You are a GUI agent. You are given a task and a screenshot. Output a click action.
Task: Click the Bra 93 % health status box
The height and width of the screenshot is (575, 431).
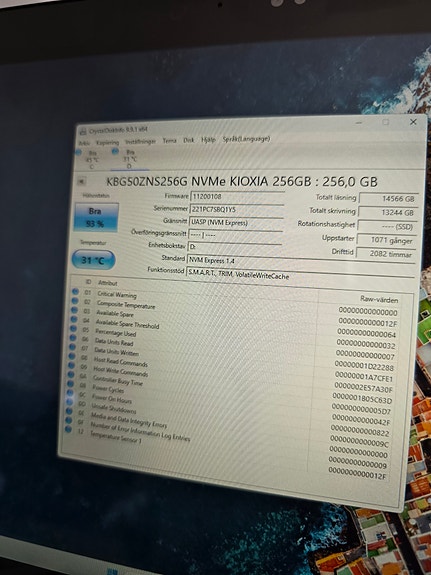click(96, 217)
